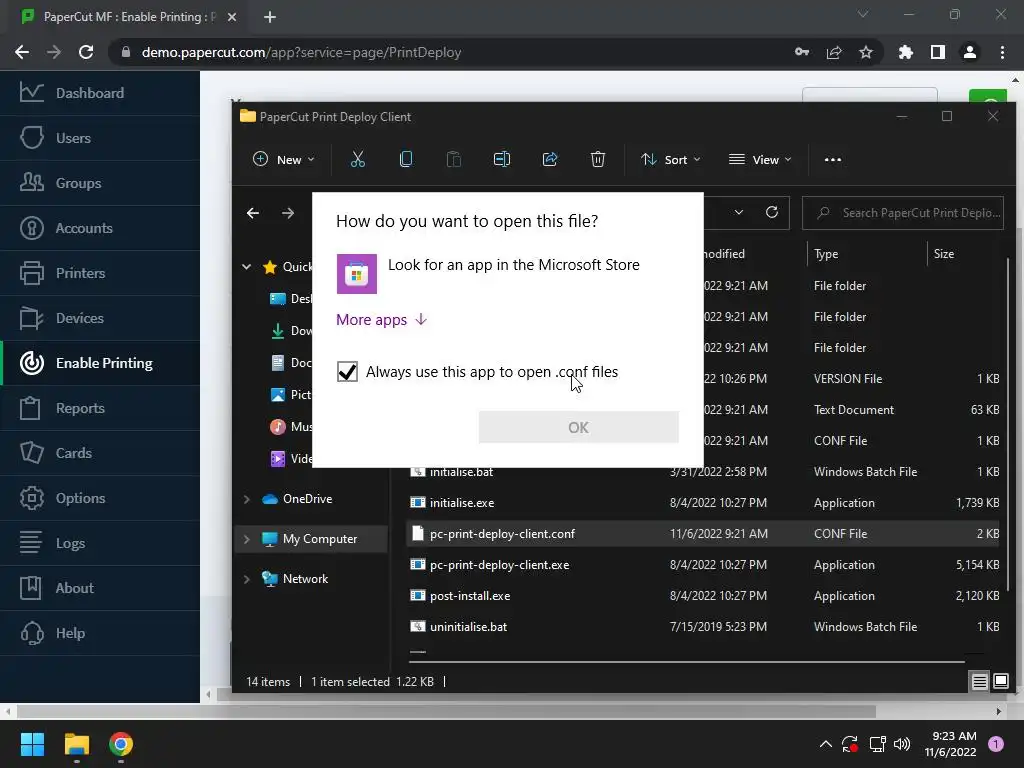This screenshot has width=1024, height=768.
Task: Click Chrome icon on taskbar
Action: [121, 744]
